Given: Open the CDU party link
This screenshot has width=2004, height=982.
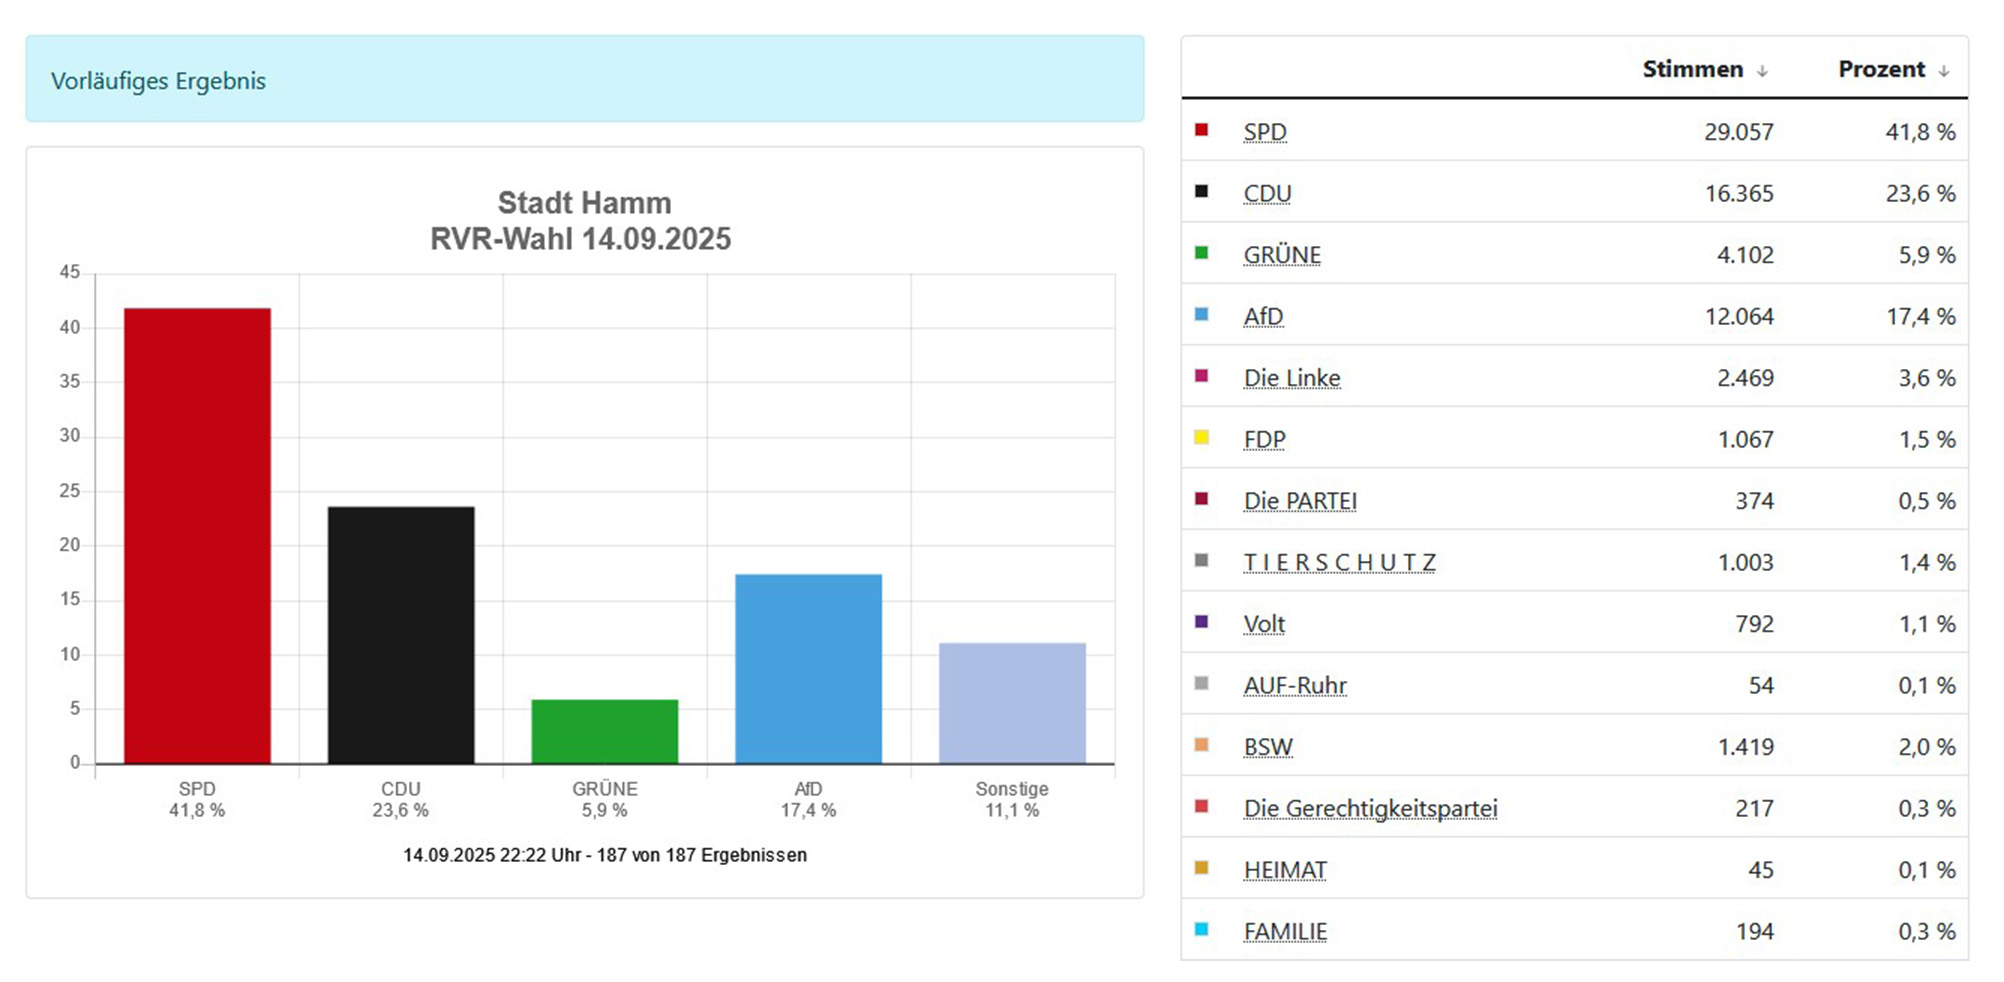Looking at the screenshot, I should (x=1268, y=193).
